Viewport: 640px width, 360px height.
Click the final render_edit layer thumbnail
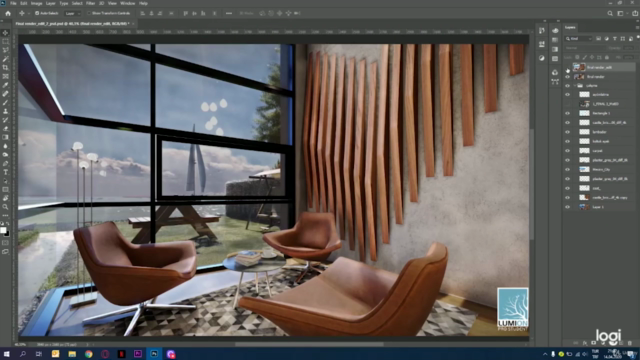click(x=579, y=67)
